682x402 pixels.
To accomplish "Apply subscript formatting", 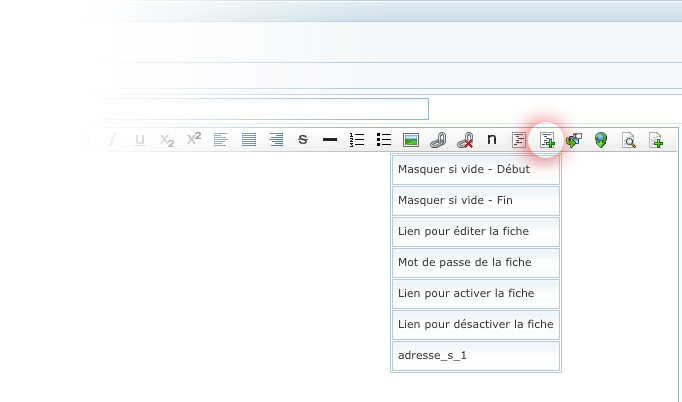I will [x=167, y=140].
